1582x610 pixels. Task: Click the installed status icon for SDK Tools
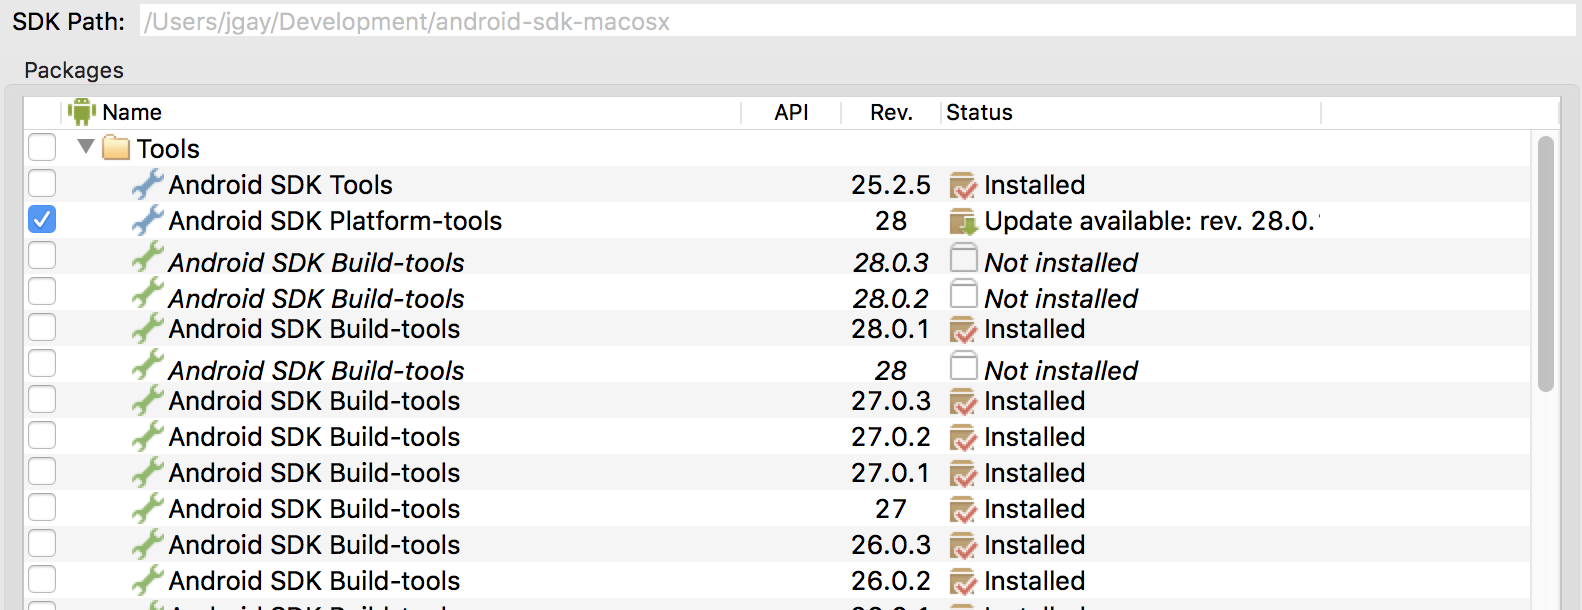[x=963, y=186]
